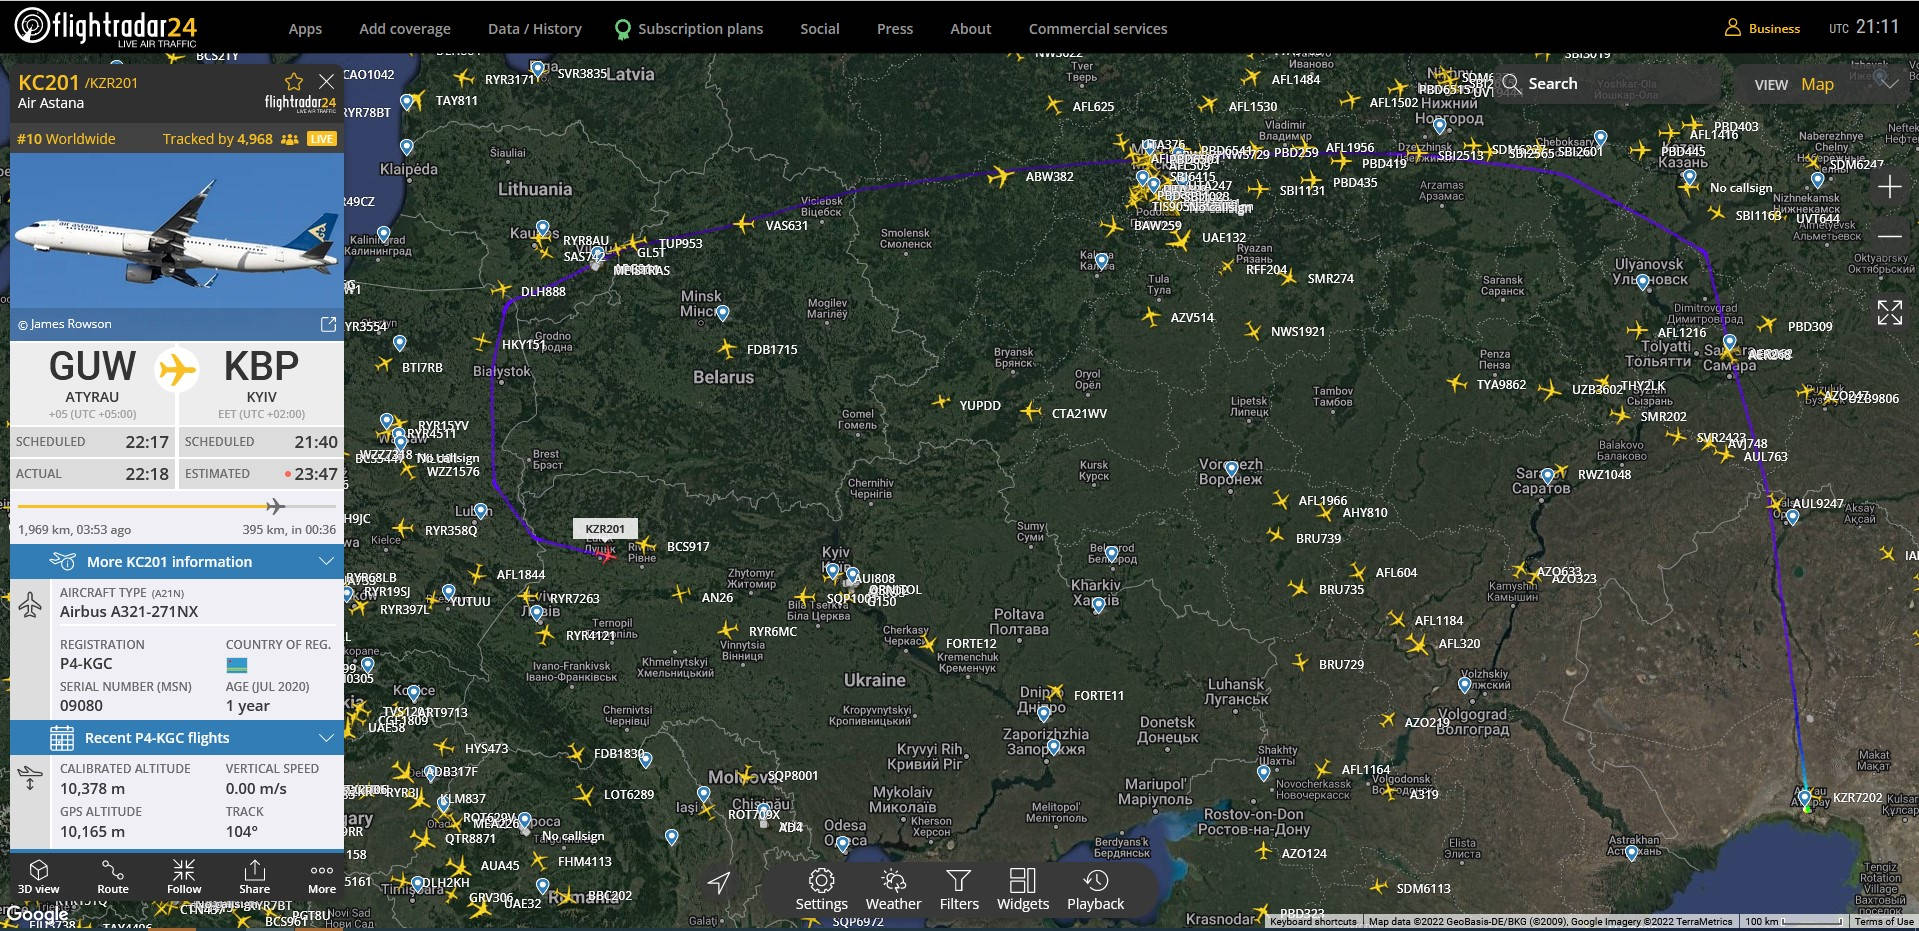
Task: Open aircraft photo in new window
Action: 327,324
